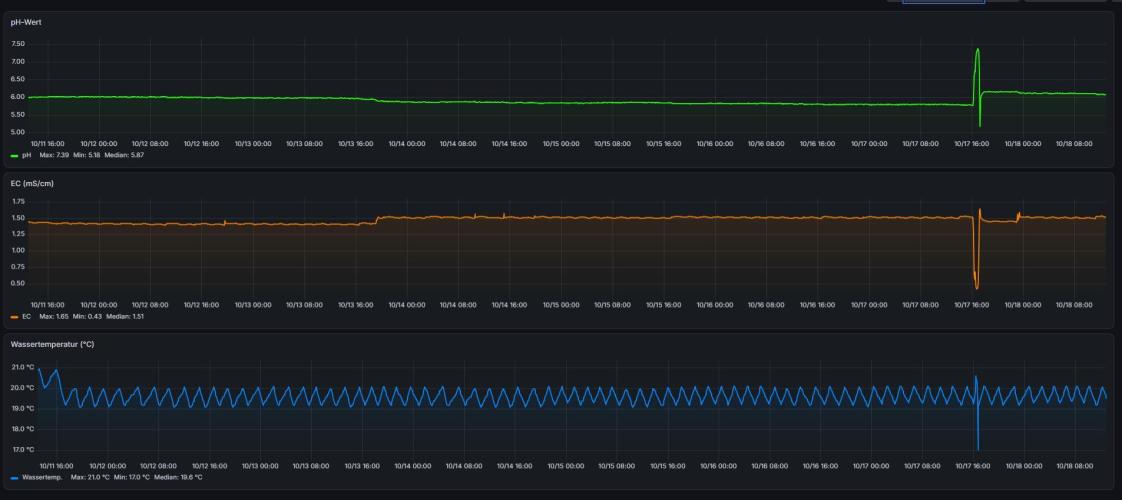This screenshot has height=500, width=1122.
Task: Click the green pH legend color swatch
Action: pyautogui.click(x=14, y=155)
